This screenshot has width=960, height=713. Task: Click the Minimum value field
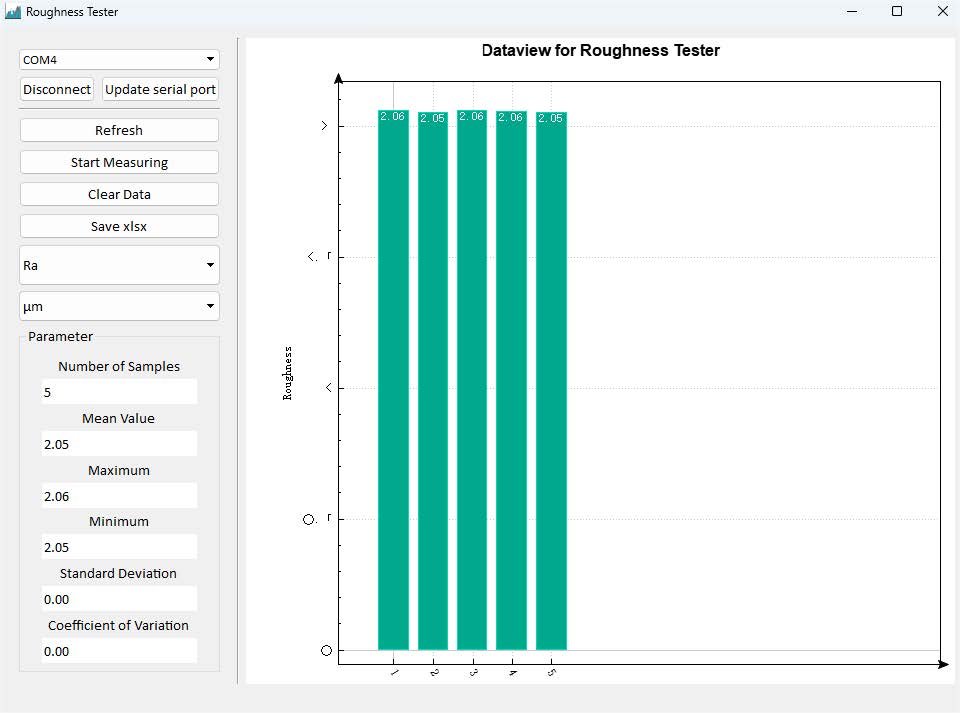click(119, 547)
